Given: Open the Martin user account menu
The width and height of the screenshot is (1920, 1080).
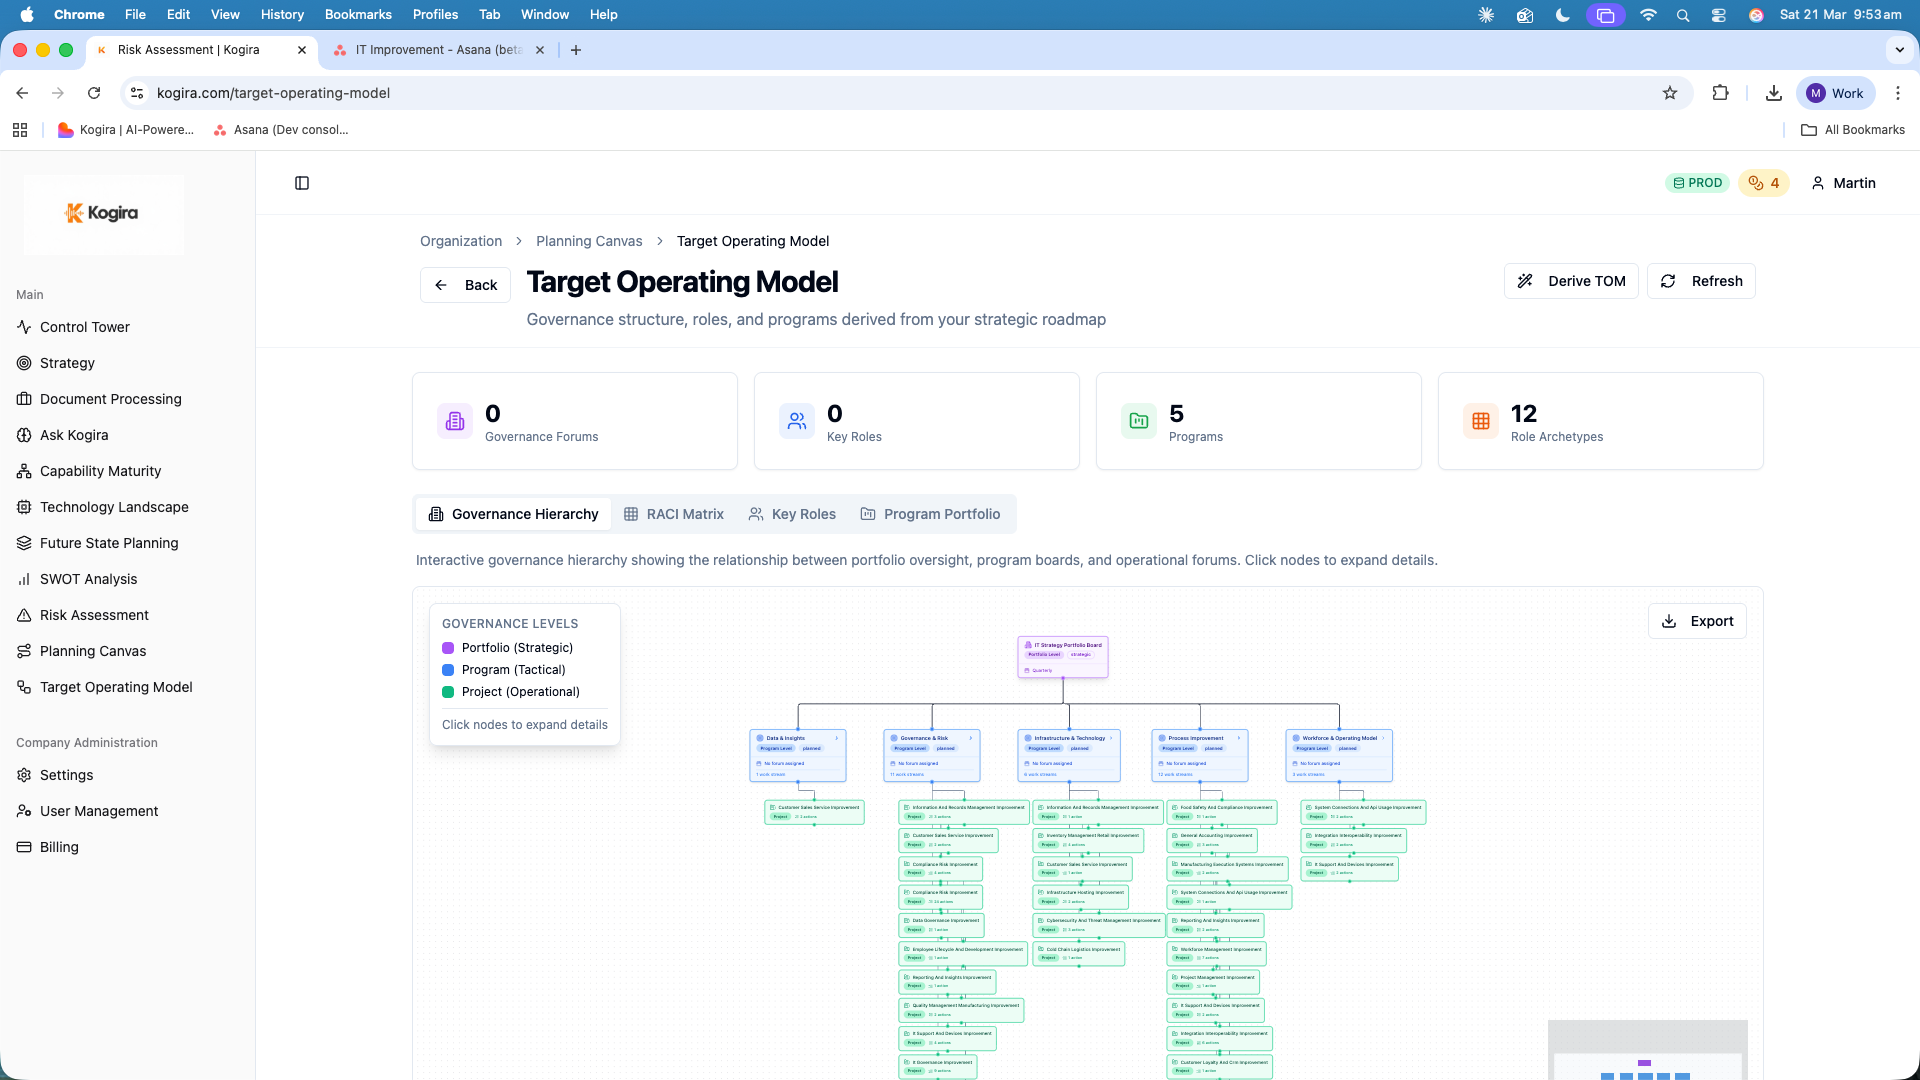Looking at the screenshot, I should pos(1842,183).
